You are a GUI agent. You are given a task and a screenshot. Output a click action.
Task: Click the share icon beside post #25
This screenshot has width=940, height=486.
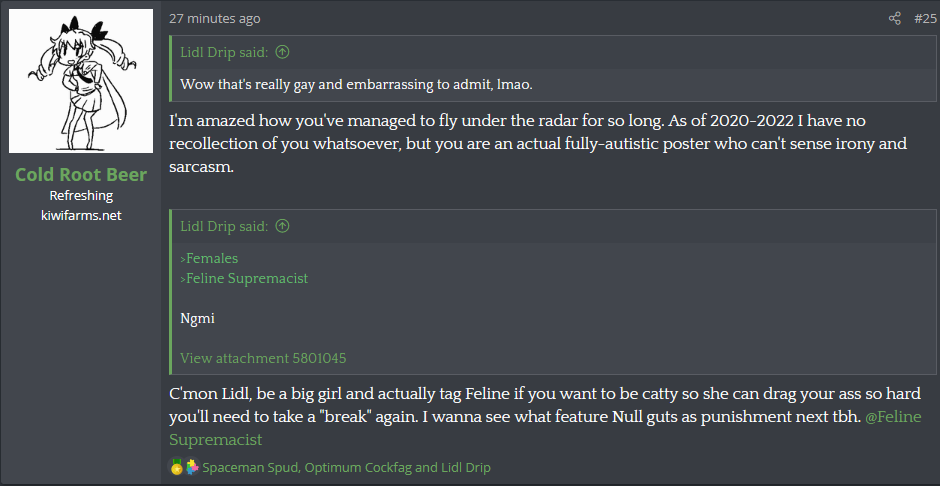[x=895, y=18]
